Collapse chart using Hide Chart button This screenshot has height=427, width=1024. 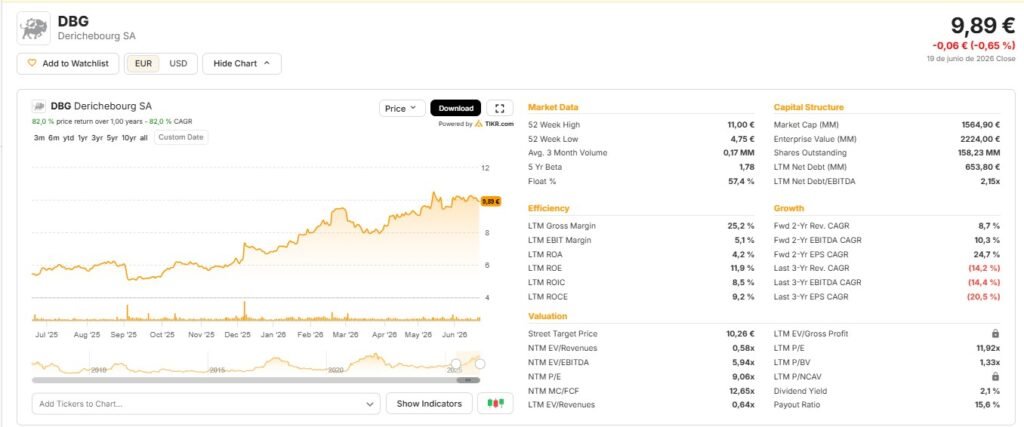click(242, 64)
